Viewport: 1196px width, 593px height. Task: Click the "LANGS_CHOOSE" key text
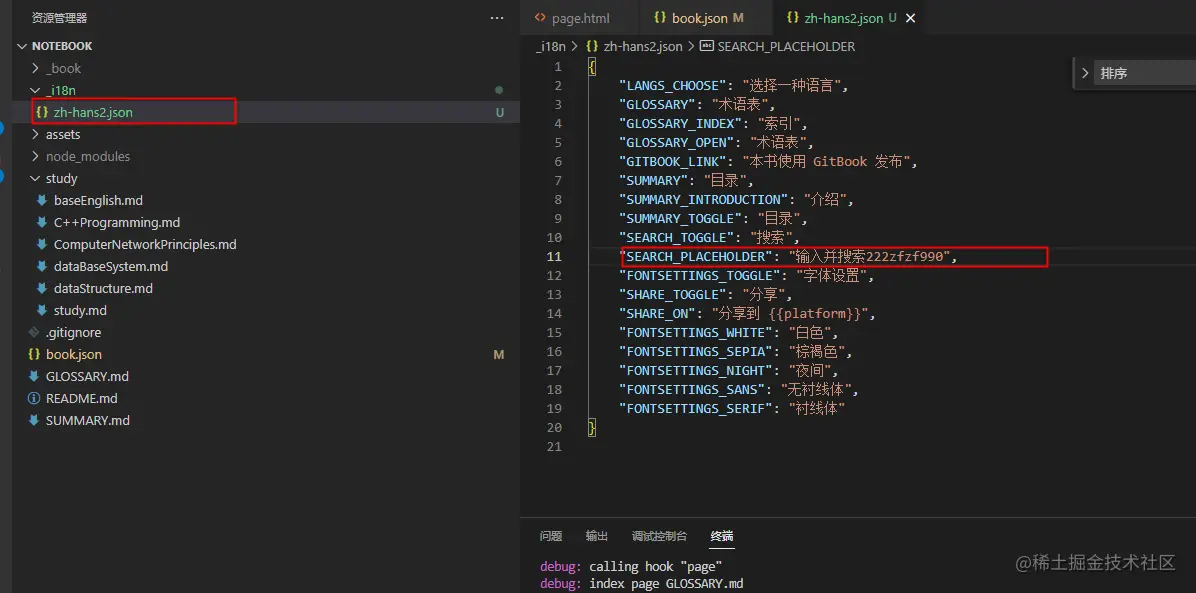[x=673, y=85]
